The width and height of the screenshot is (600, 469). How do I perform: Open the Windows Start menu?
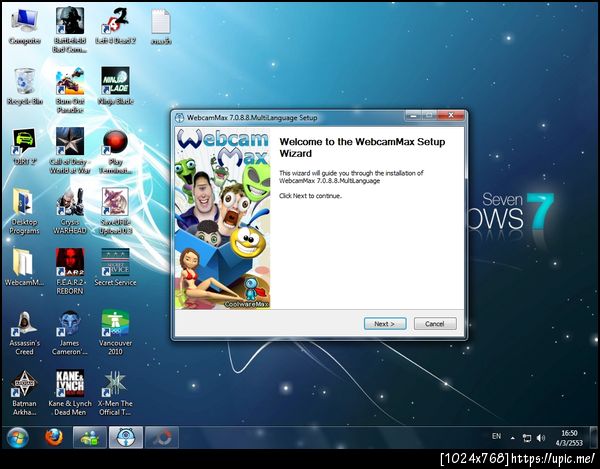pyautogui.click(x=17, y=437)
